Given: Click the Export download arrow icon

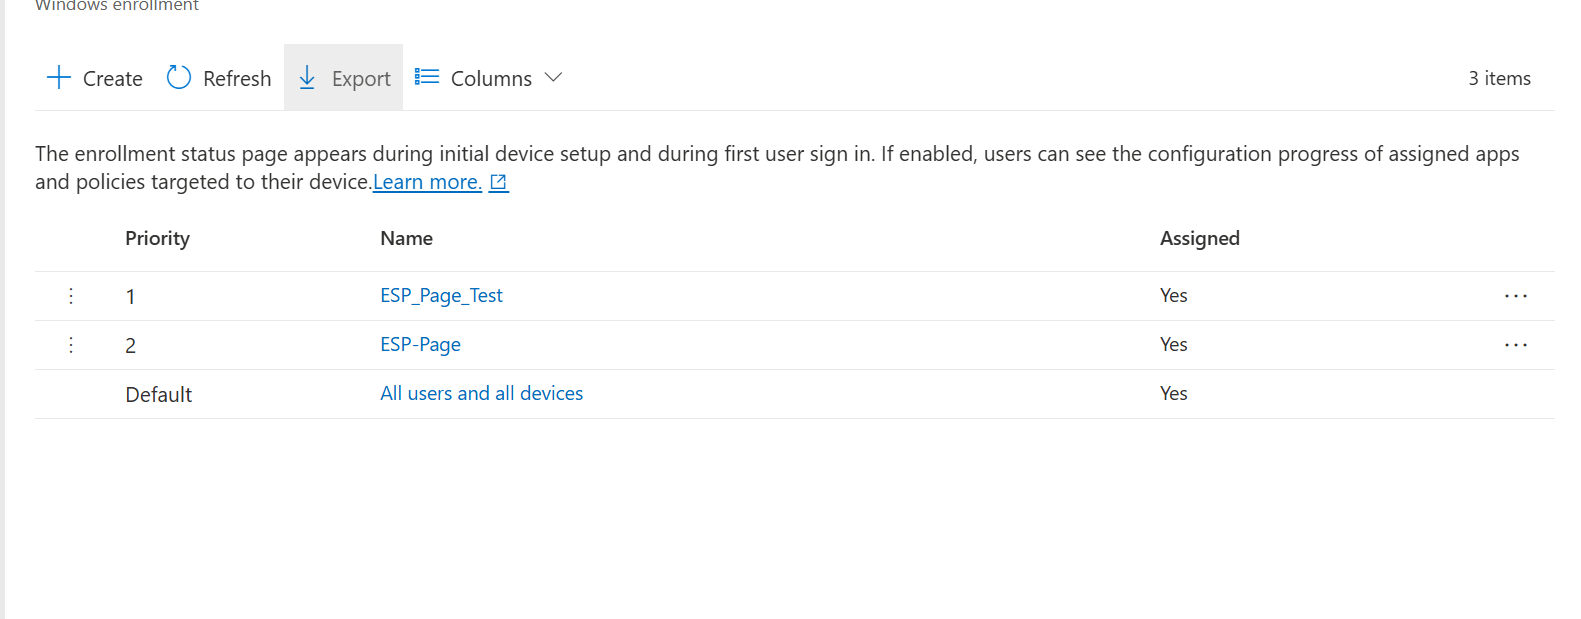Looking at the screenshot, I should tap(308, 78).
